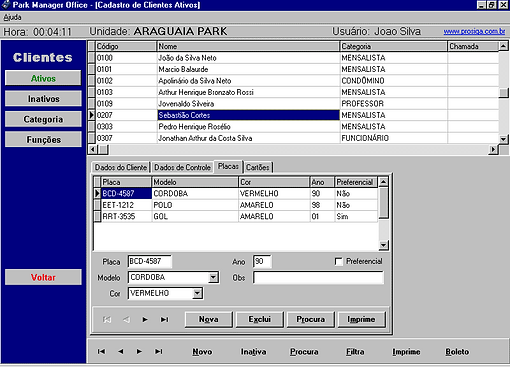Show Inativos clients list

coord(43,99)
